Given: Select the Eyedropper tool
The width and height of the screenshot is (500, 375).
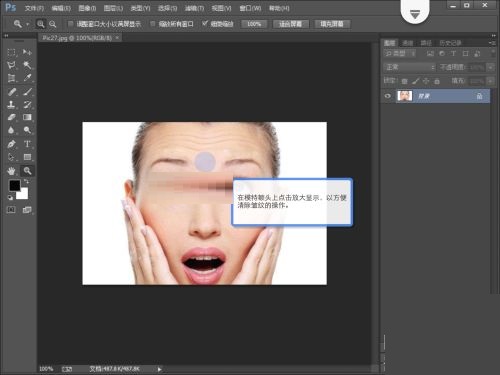Looking at the screenshot, I should (27, 78).
